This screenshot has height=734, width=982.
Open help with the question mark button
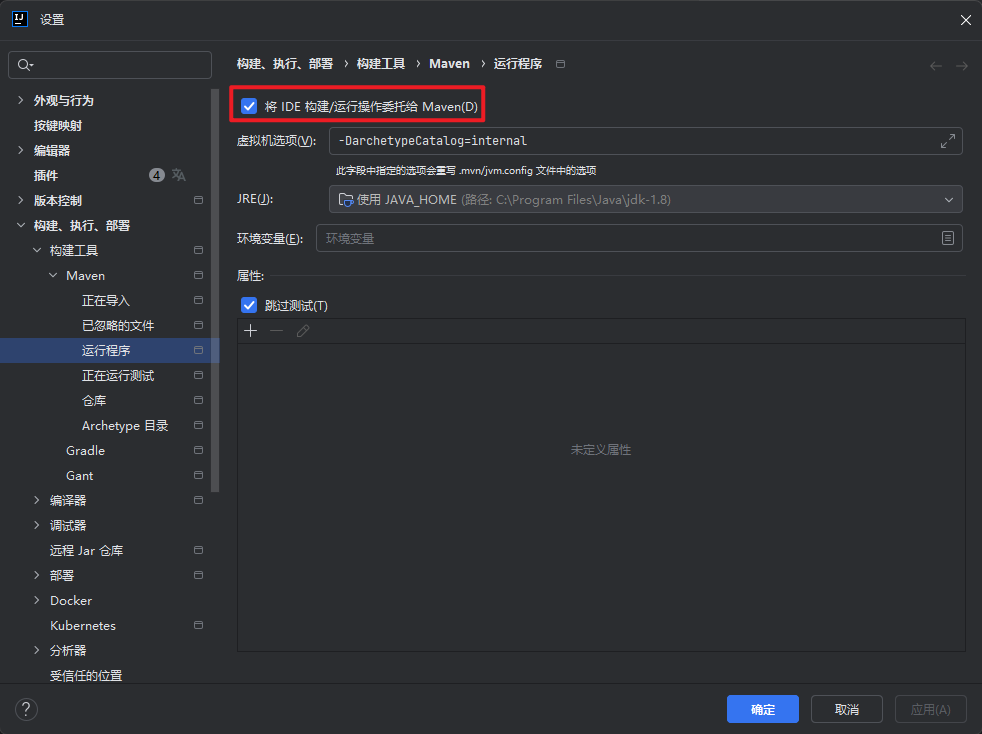26,710
